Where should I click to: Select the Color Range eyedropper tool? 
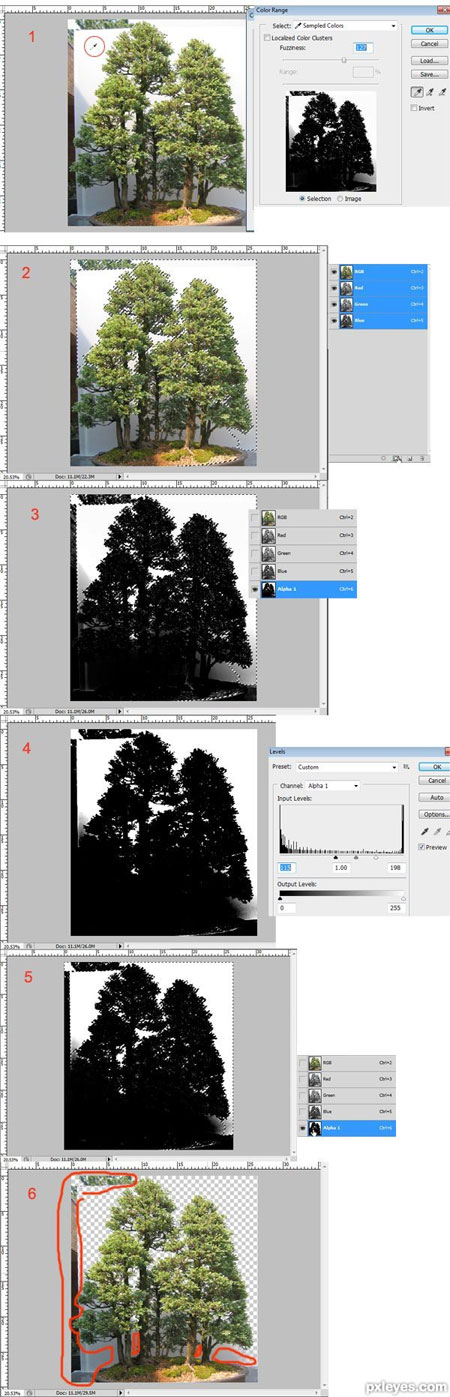point(417,90)
